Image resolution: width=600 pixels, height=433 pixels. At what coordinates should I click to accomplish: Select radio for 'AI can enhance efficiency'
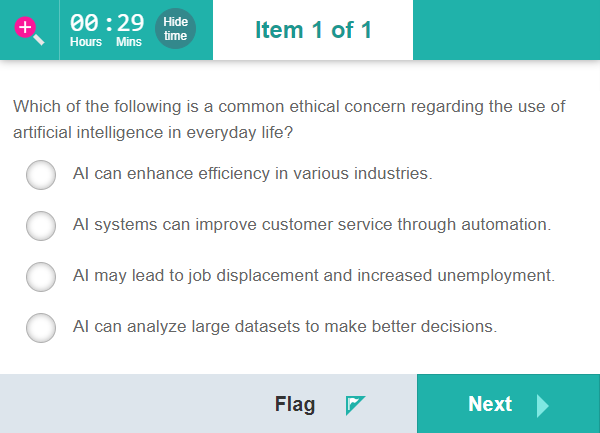41,175
